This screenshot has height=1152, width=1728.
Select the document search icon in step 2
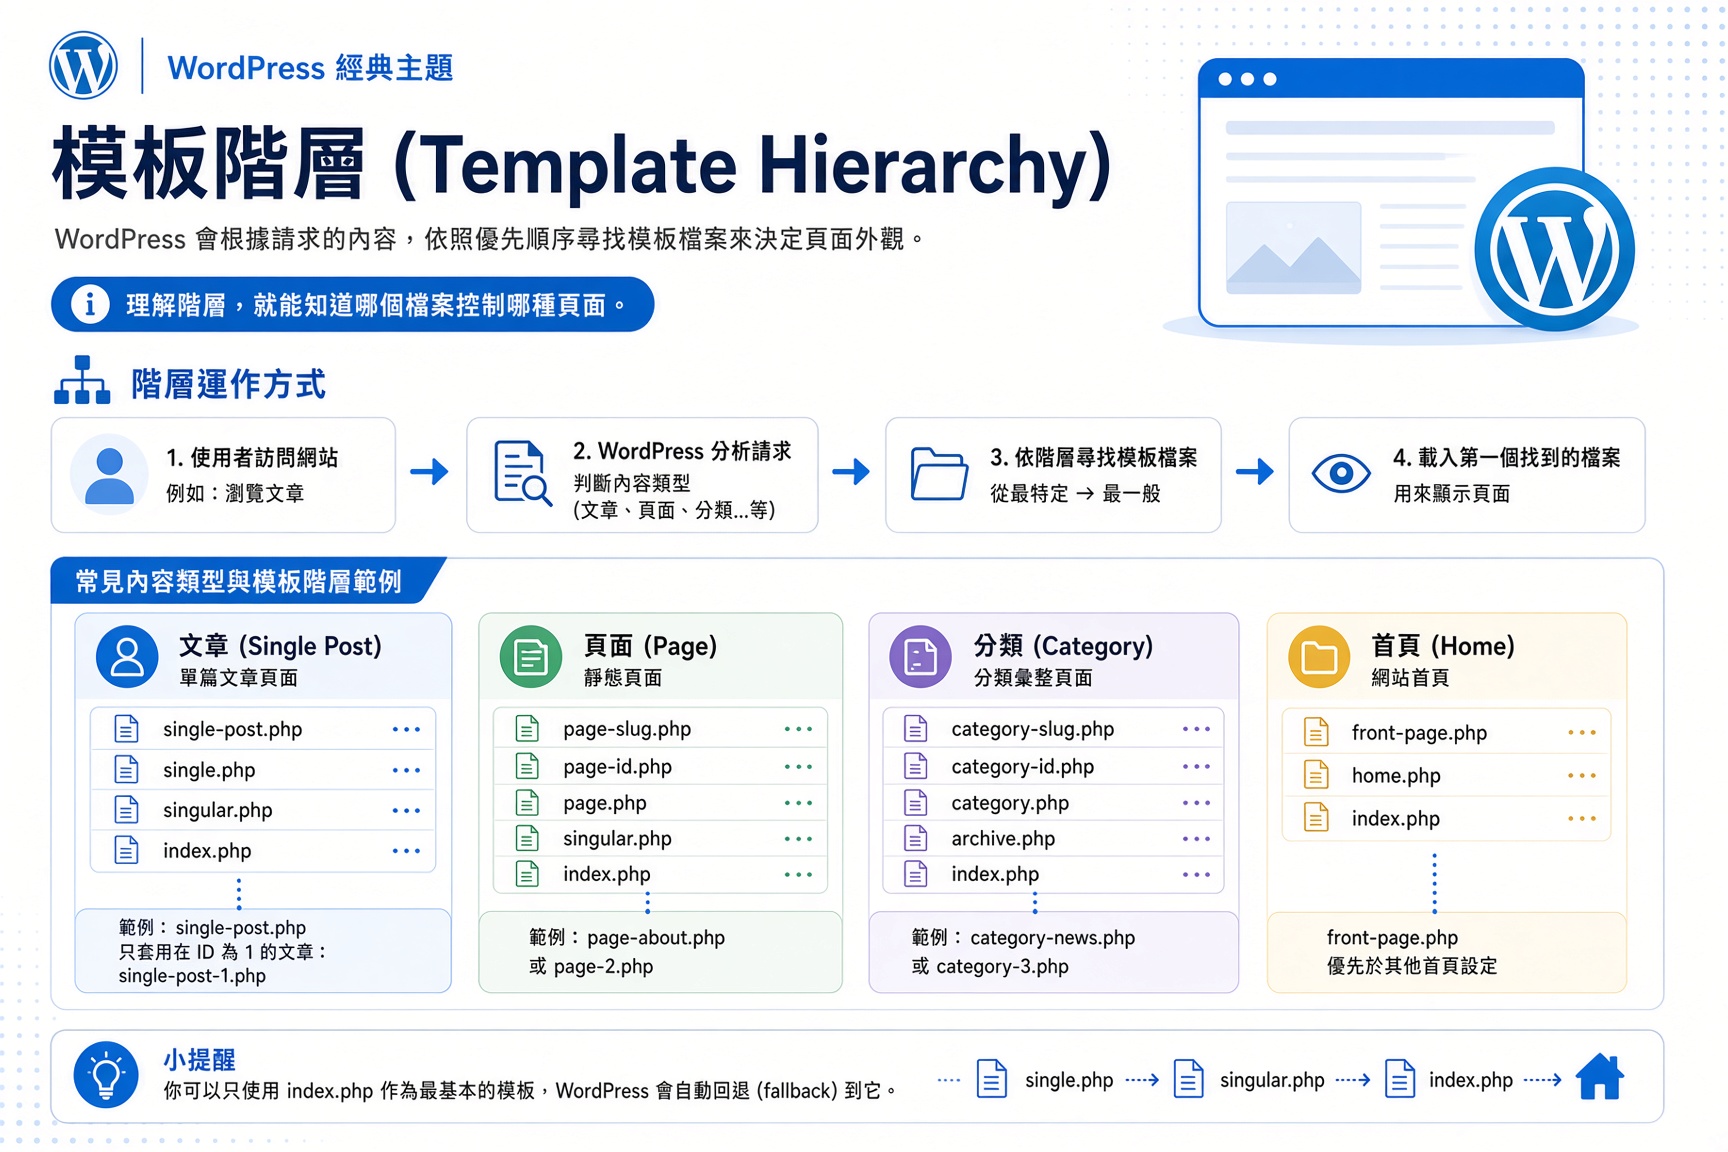522,473
